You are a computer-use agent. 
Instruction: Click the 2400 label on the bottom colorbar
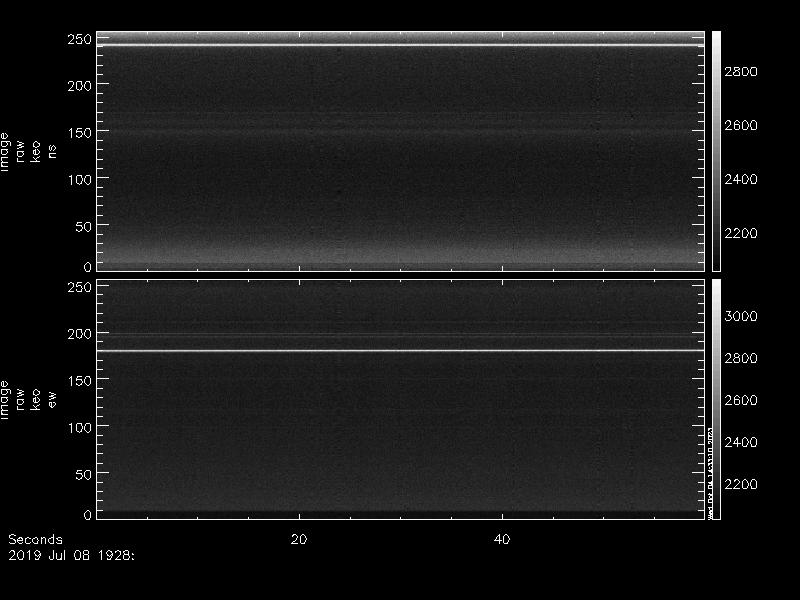pos(747,442)
